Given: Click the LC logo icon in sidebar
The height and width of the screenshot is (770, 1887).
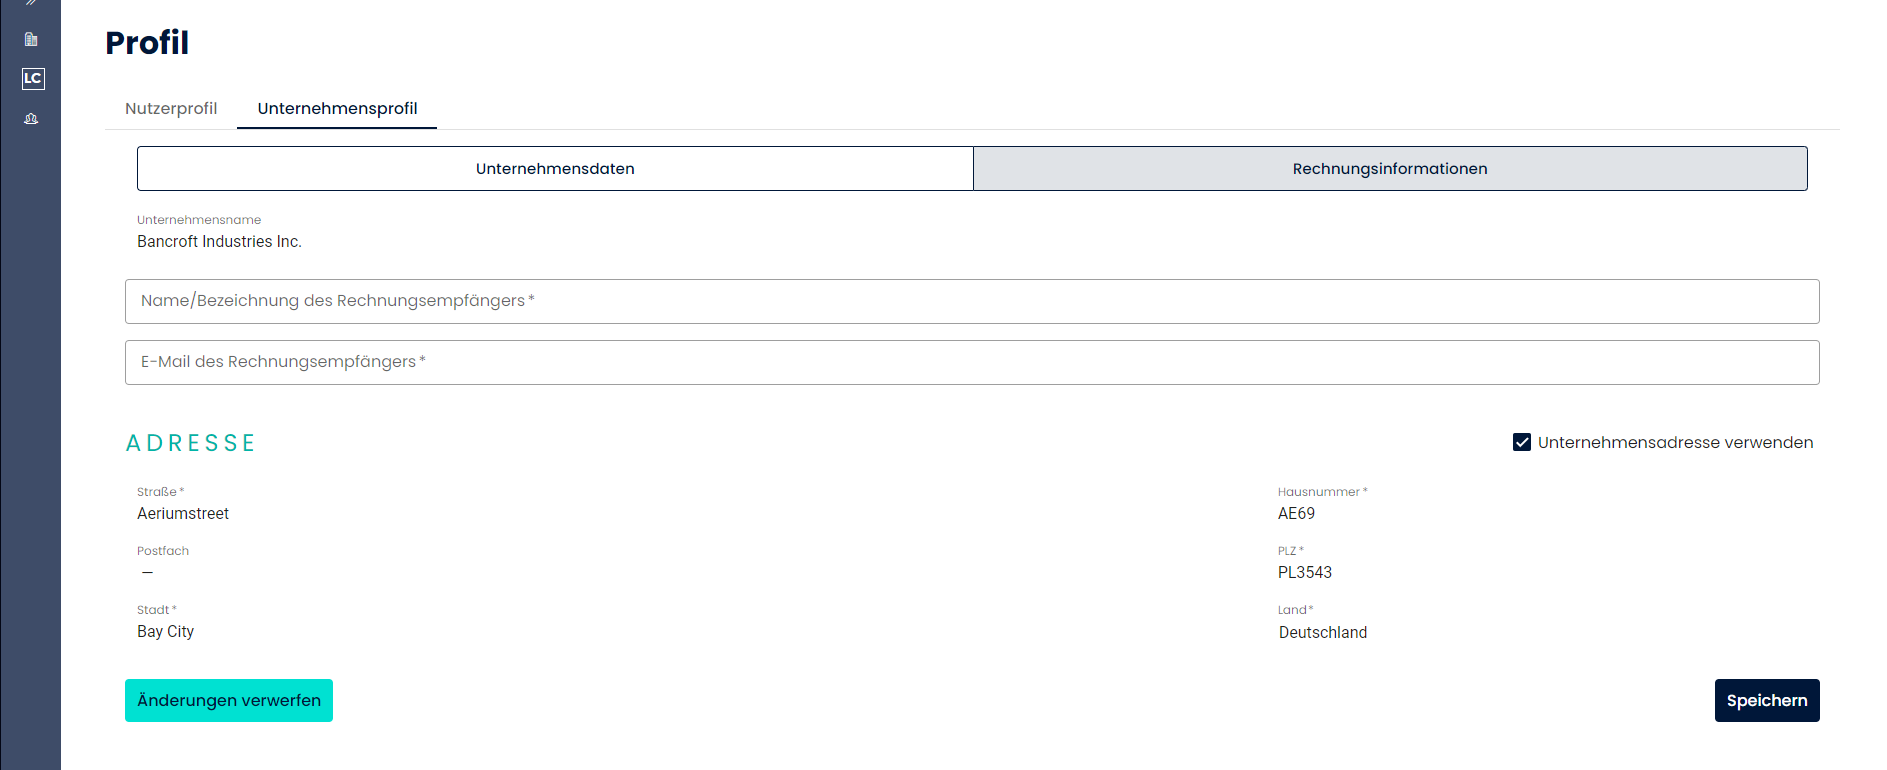Looking at the screenshot, I should [33, 79].
